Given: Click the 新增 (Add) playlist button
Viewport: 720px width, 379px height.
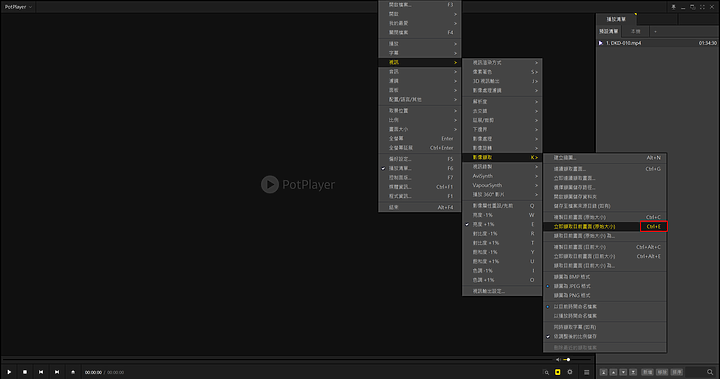Looking at the screenshot, I should tap(647, 372).
